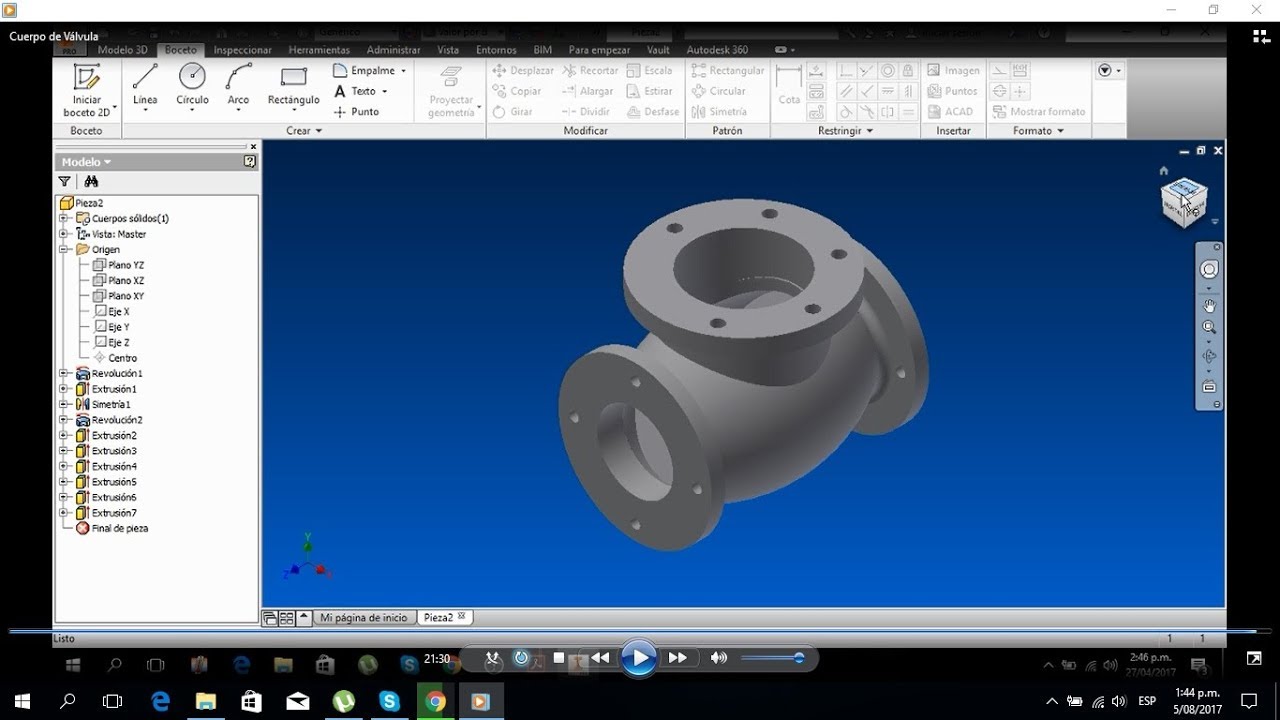Image resolution: width=1280 pixels, height=720 pixels.
Task: Select Final de pieza in the browser
Action: (x=112, y=528)
